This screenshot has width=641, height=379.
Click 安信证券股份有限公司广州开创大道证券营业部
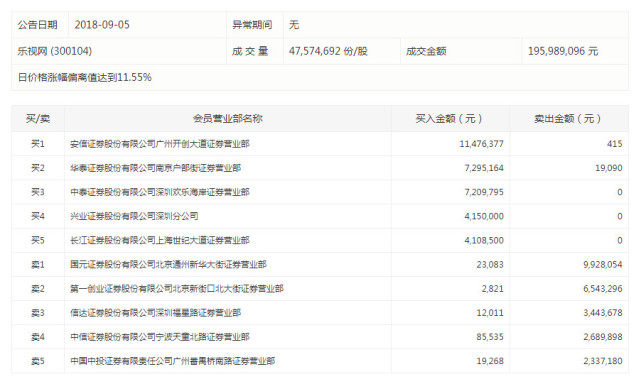coord(160,144)
